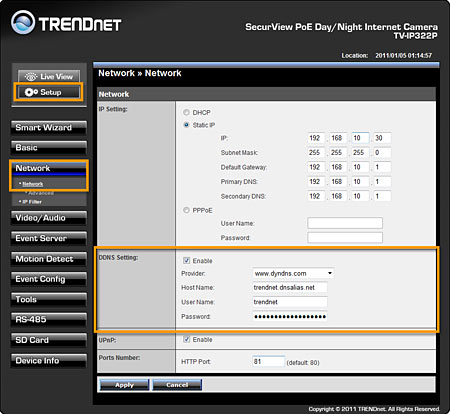The height and width of the screenshot is (414, 450).
Task: Open Live View with the eye icon
Action: coord(49,76)
